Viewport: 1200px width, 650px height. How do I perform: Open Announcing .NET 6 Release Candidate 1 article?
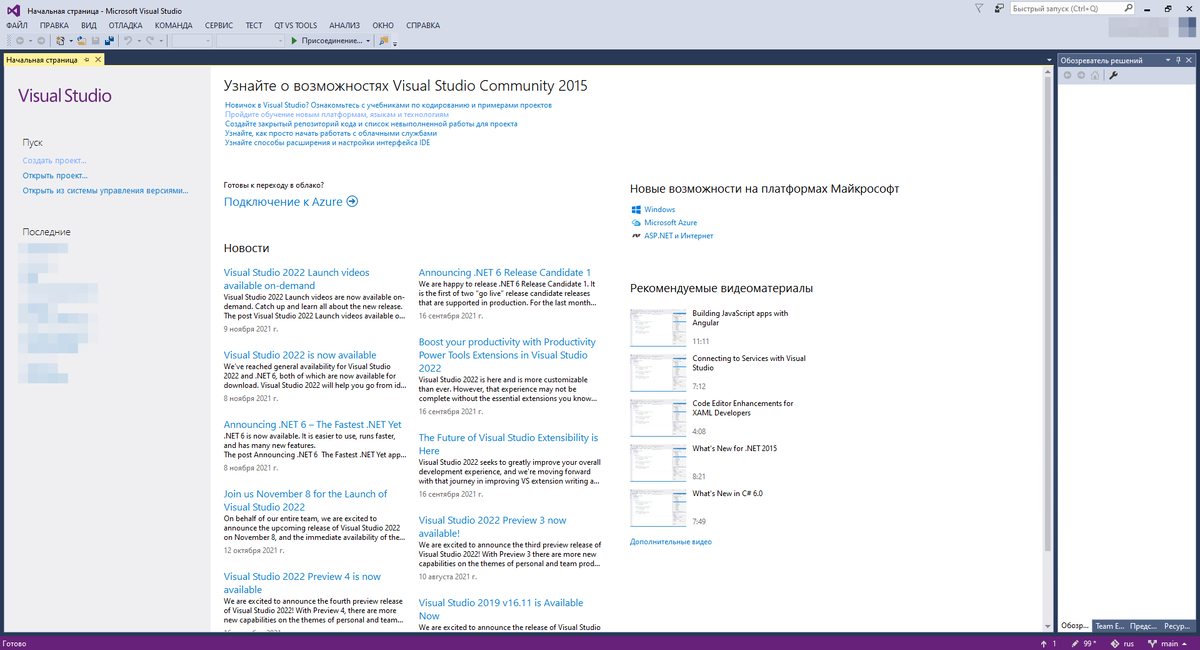pos(505,272)
